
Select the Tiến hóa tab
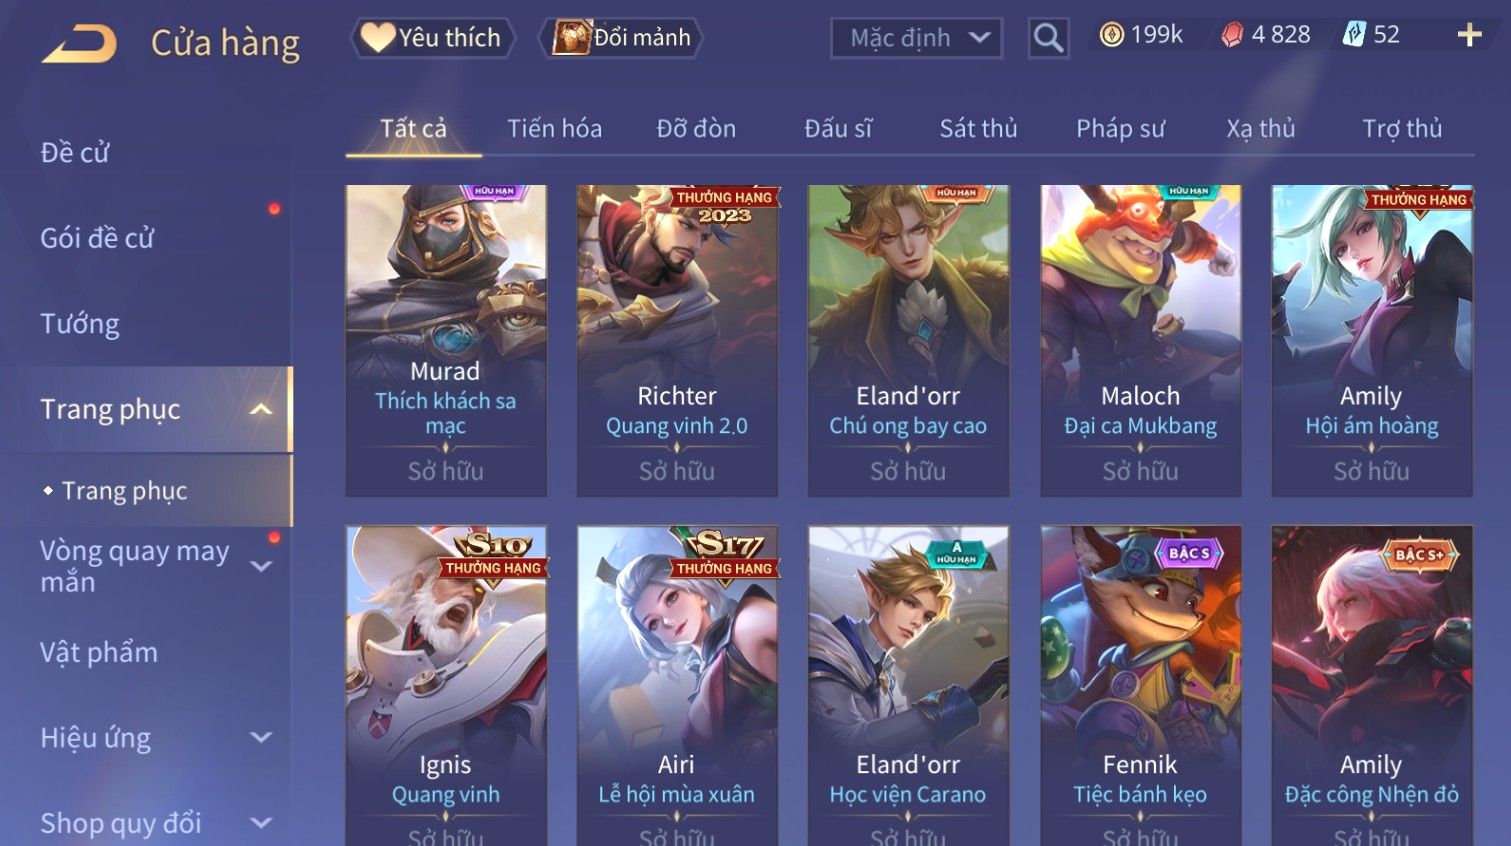554,129
